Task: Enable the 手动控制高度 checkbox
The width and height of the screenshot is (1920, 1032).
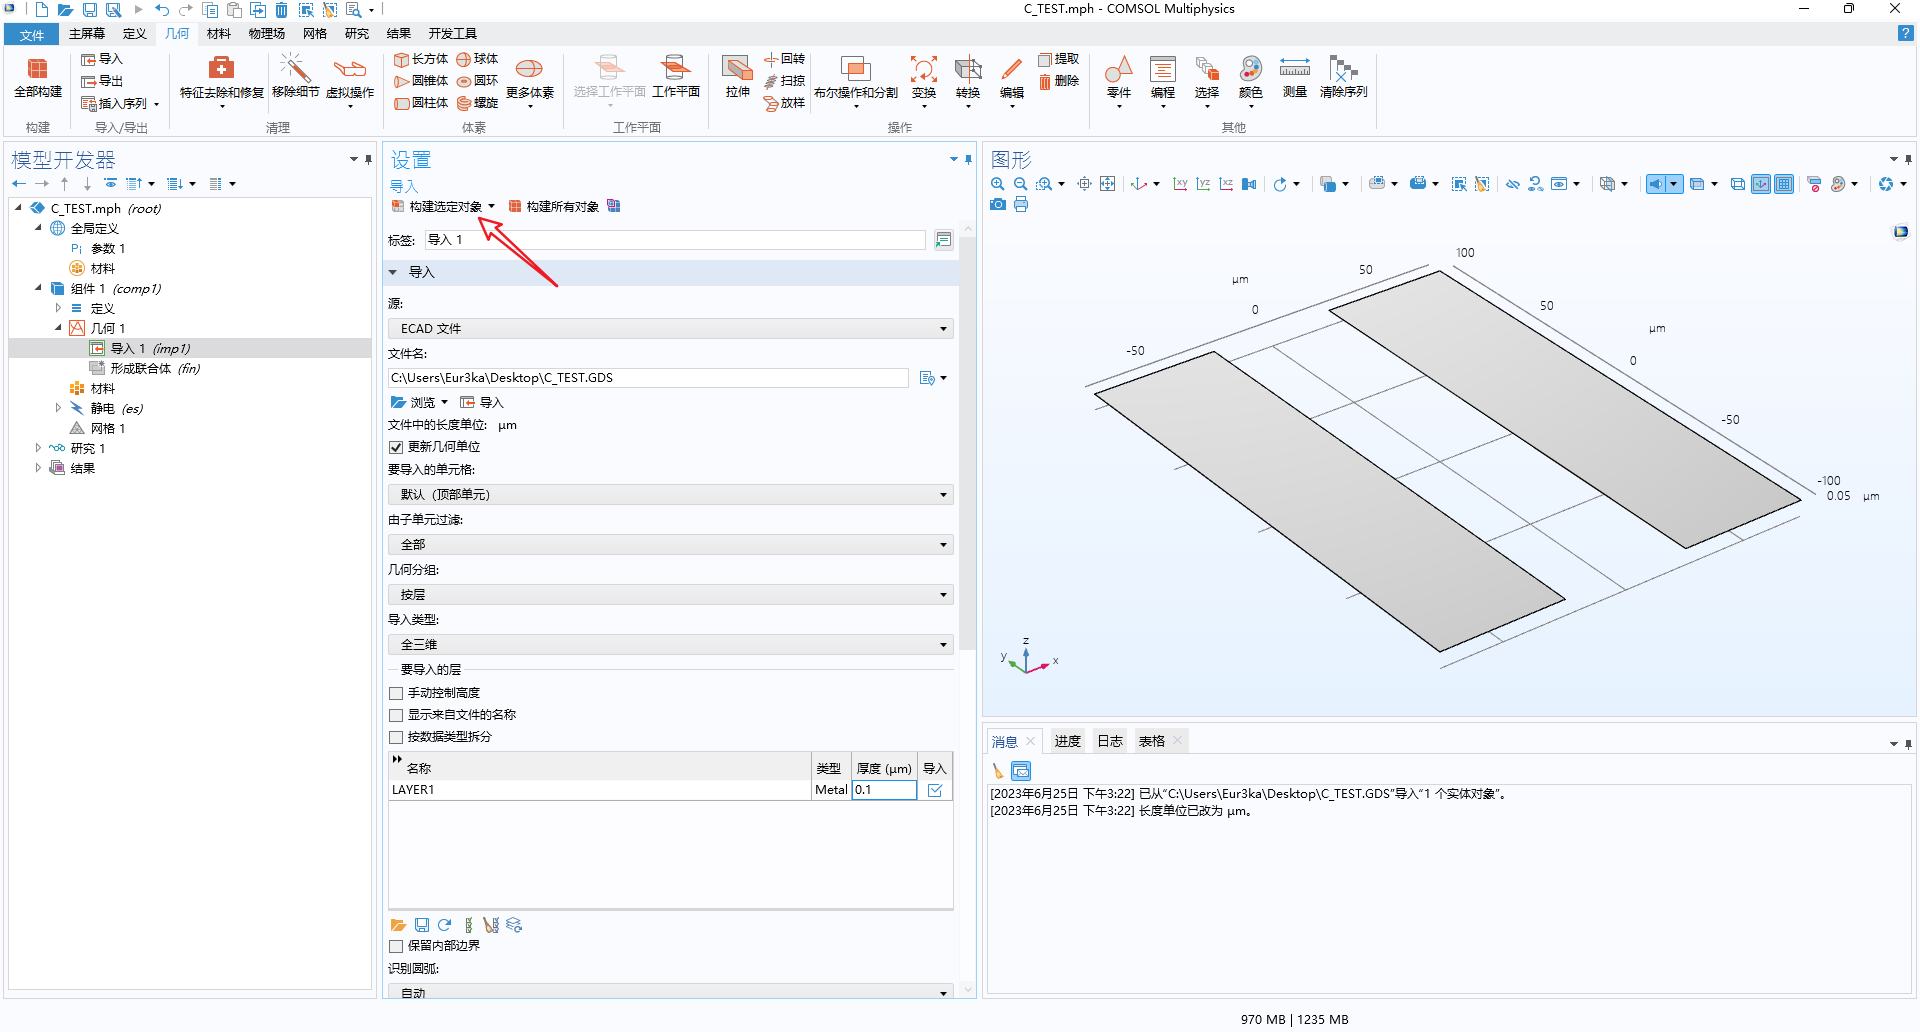Action: click(x=396, y=693)
